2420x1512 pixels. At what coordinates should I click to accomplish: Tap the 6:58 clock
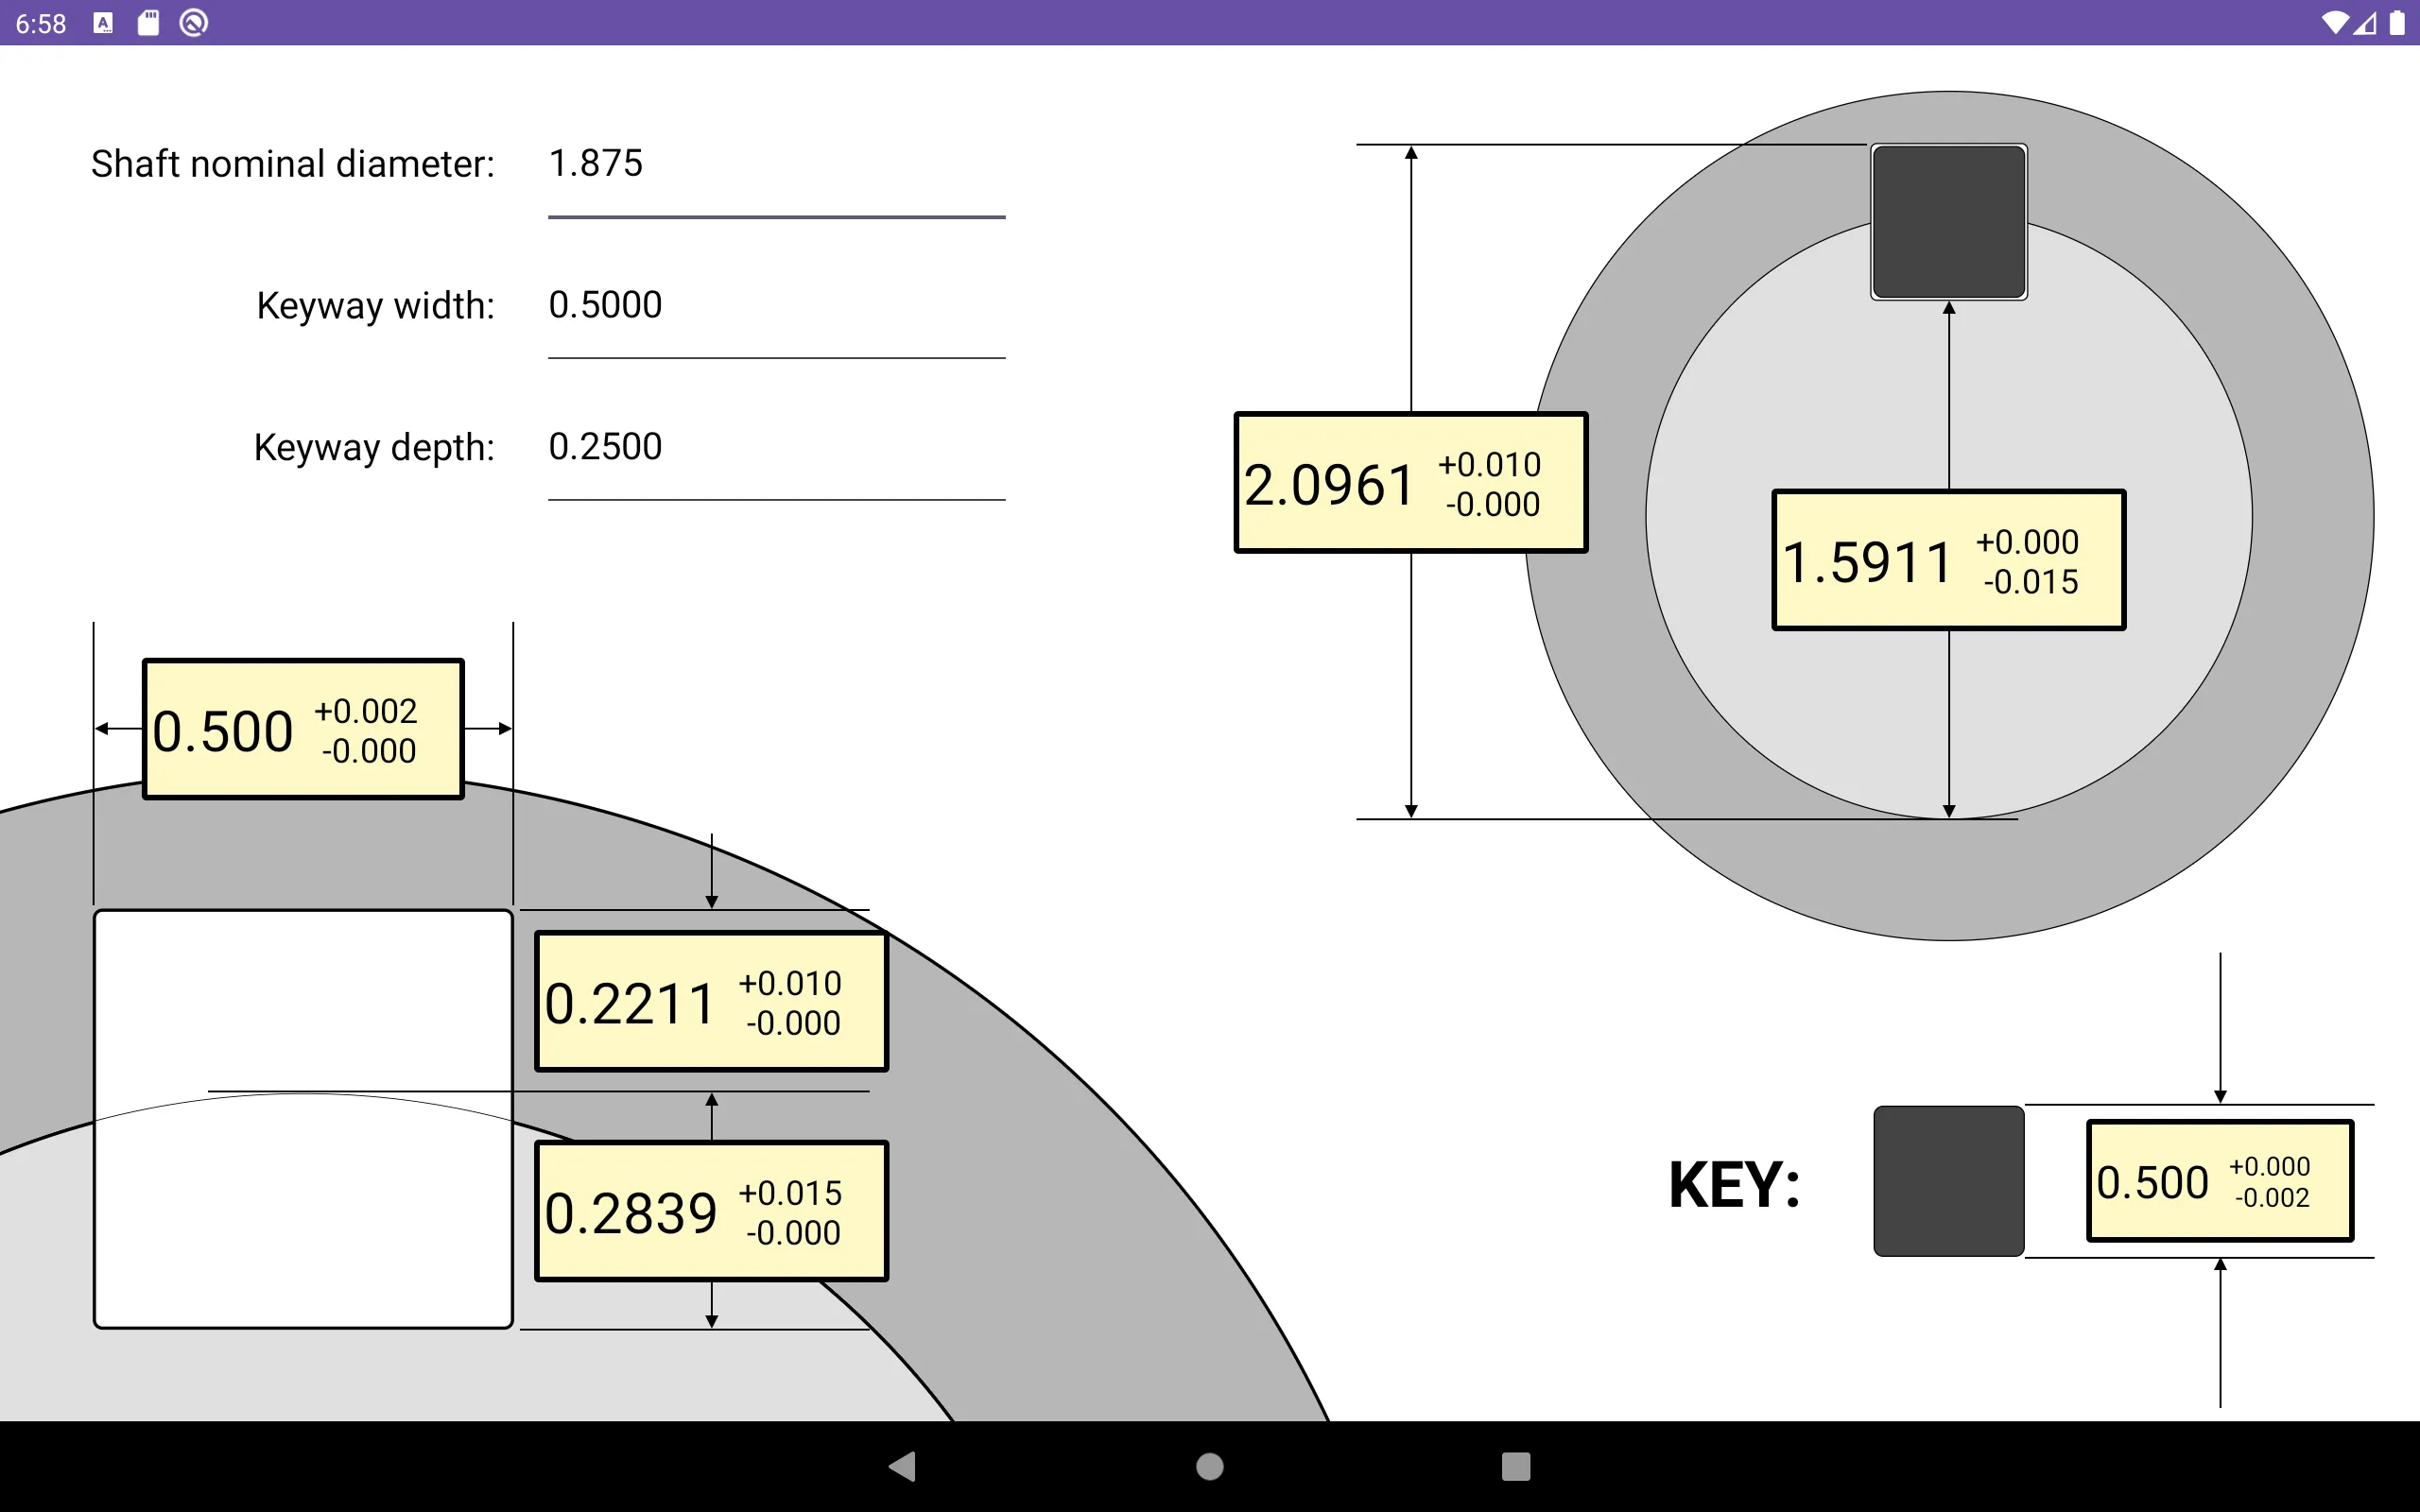pyautogui.click(x=41, y=23)
